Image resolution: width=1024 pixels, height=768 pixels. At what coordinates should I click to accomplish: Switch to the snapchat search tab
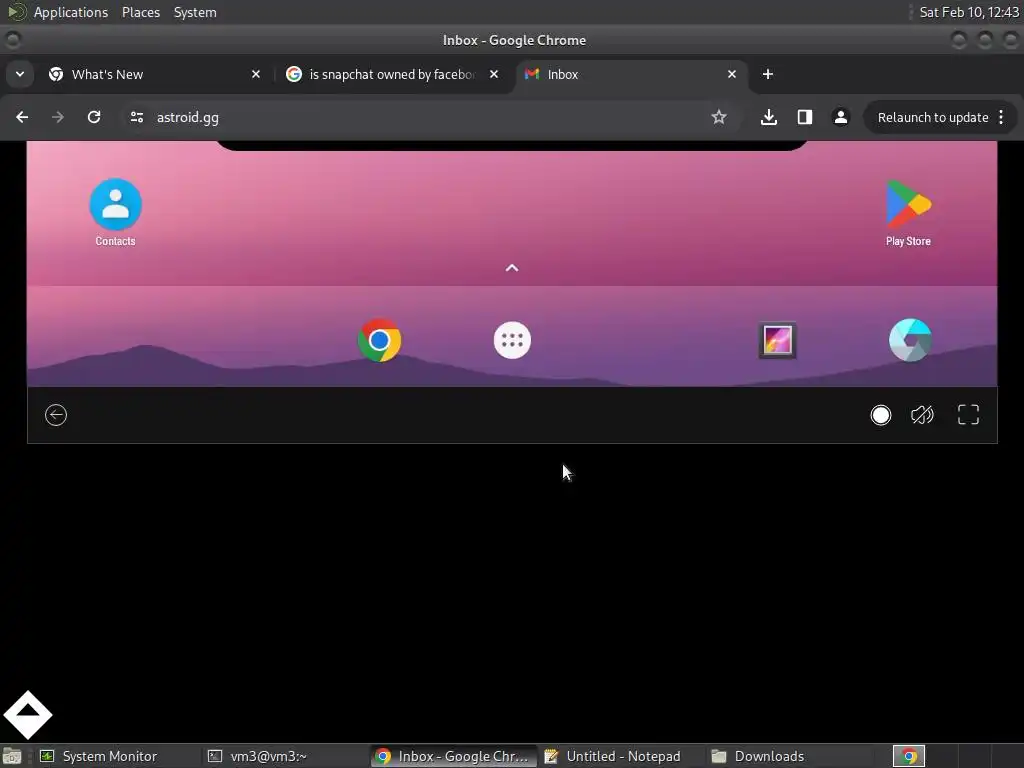pos(392,74)
